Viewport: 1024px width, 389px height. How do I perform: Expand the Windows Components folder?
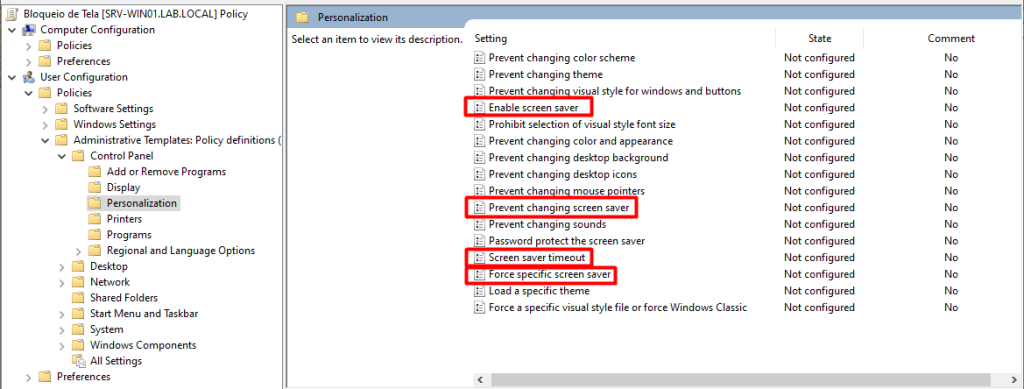[x=61, y=345]
